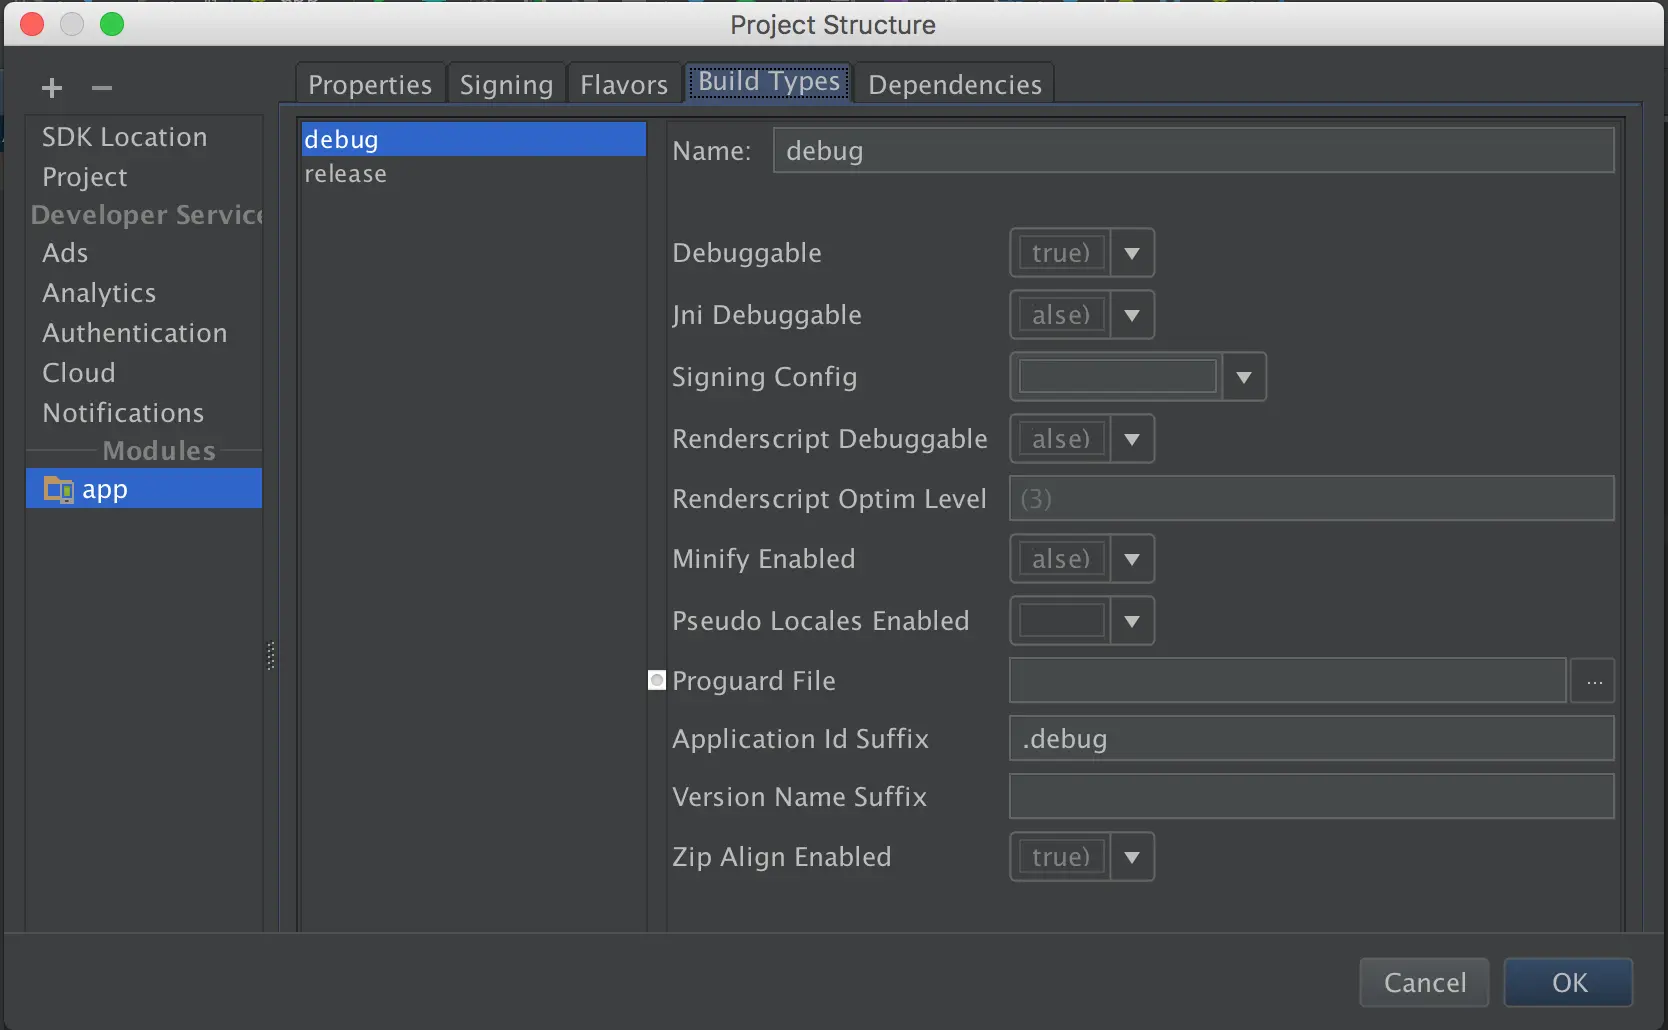This screenshot has height=1030, width=1668.
Task: Click the Cancel button
Action: point(1424,982)
